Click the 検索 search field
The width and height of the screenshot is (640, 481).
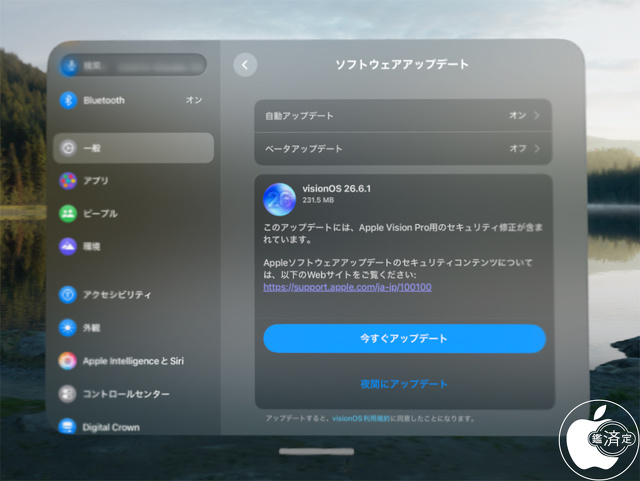pos(133,65)
